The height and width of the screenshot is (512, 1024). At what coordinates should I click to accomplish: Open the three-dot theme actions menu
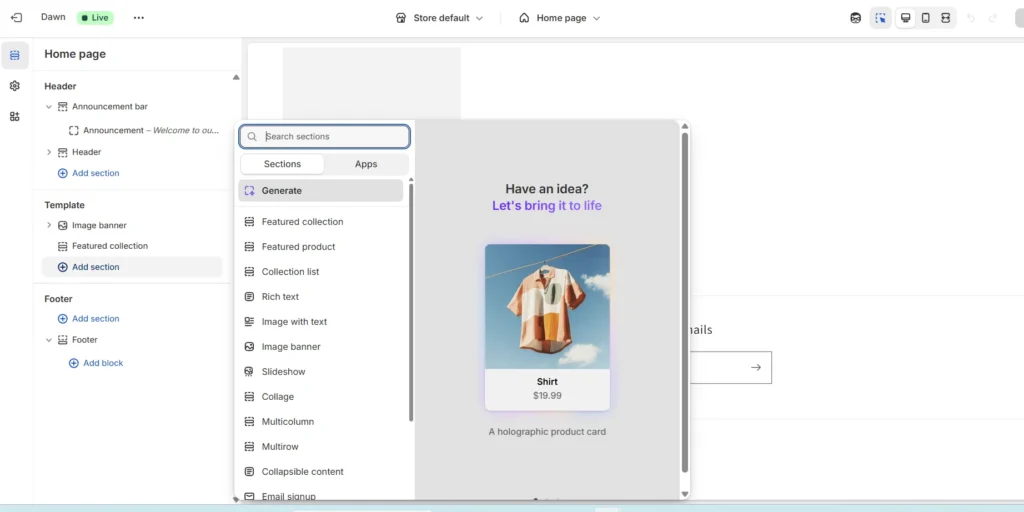pyautogui.click(x=138, y=18)
